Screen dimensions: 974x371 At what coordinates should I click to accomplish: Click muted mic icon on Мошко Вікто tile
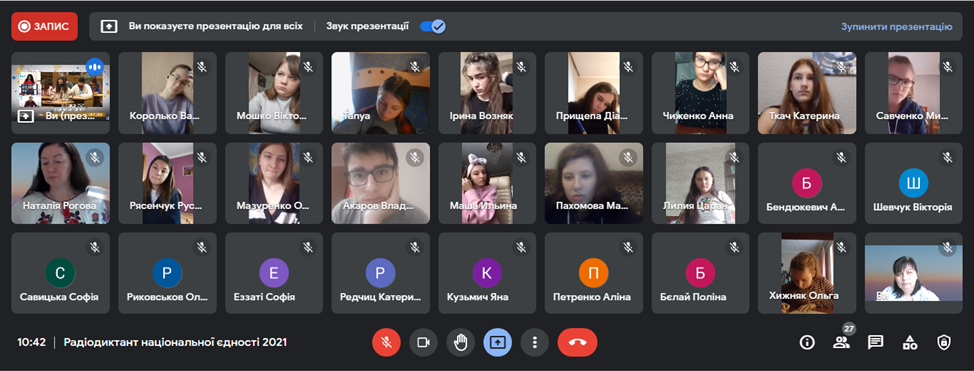308,67
